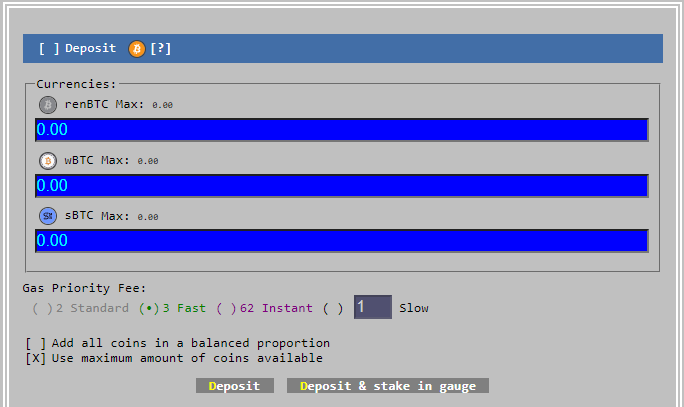This screenshot has width=684, height=407.
Task: Select the custom Slow gas fee radio
Action: tap(333, 308)
